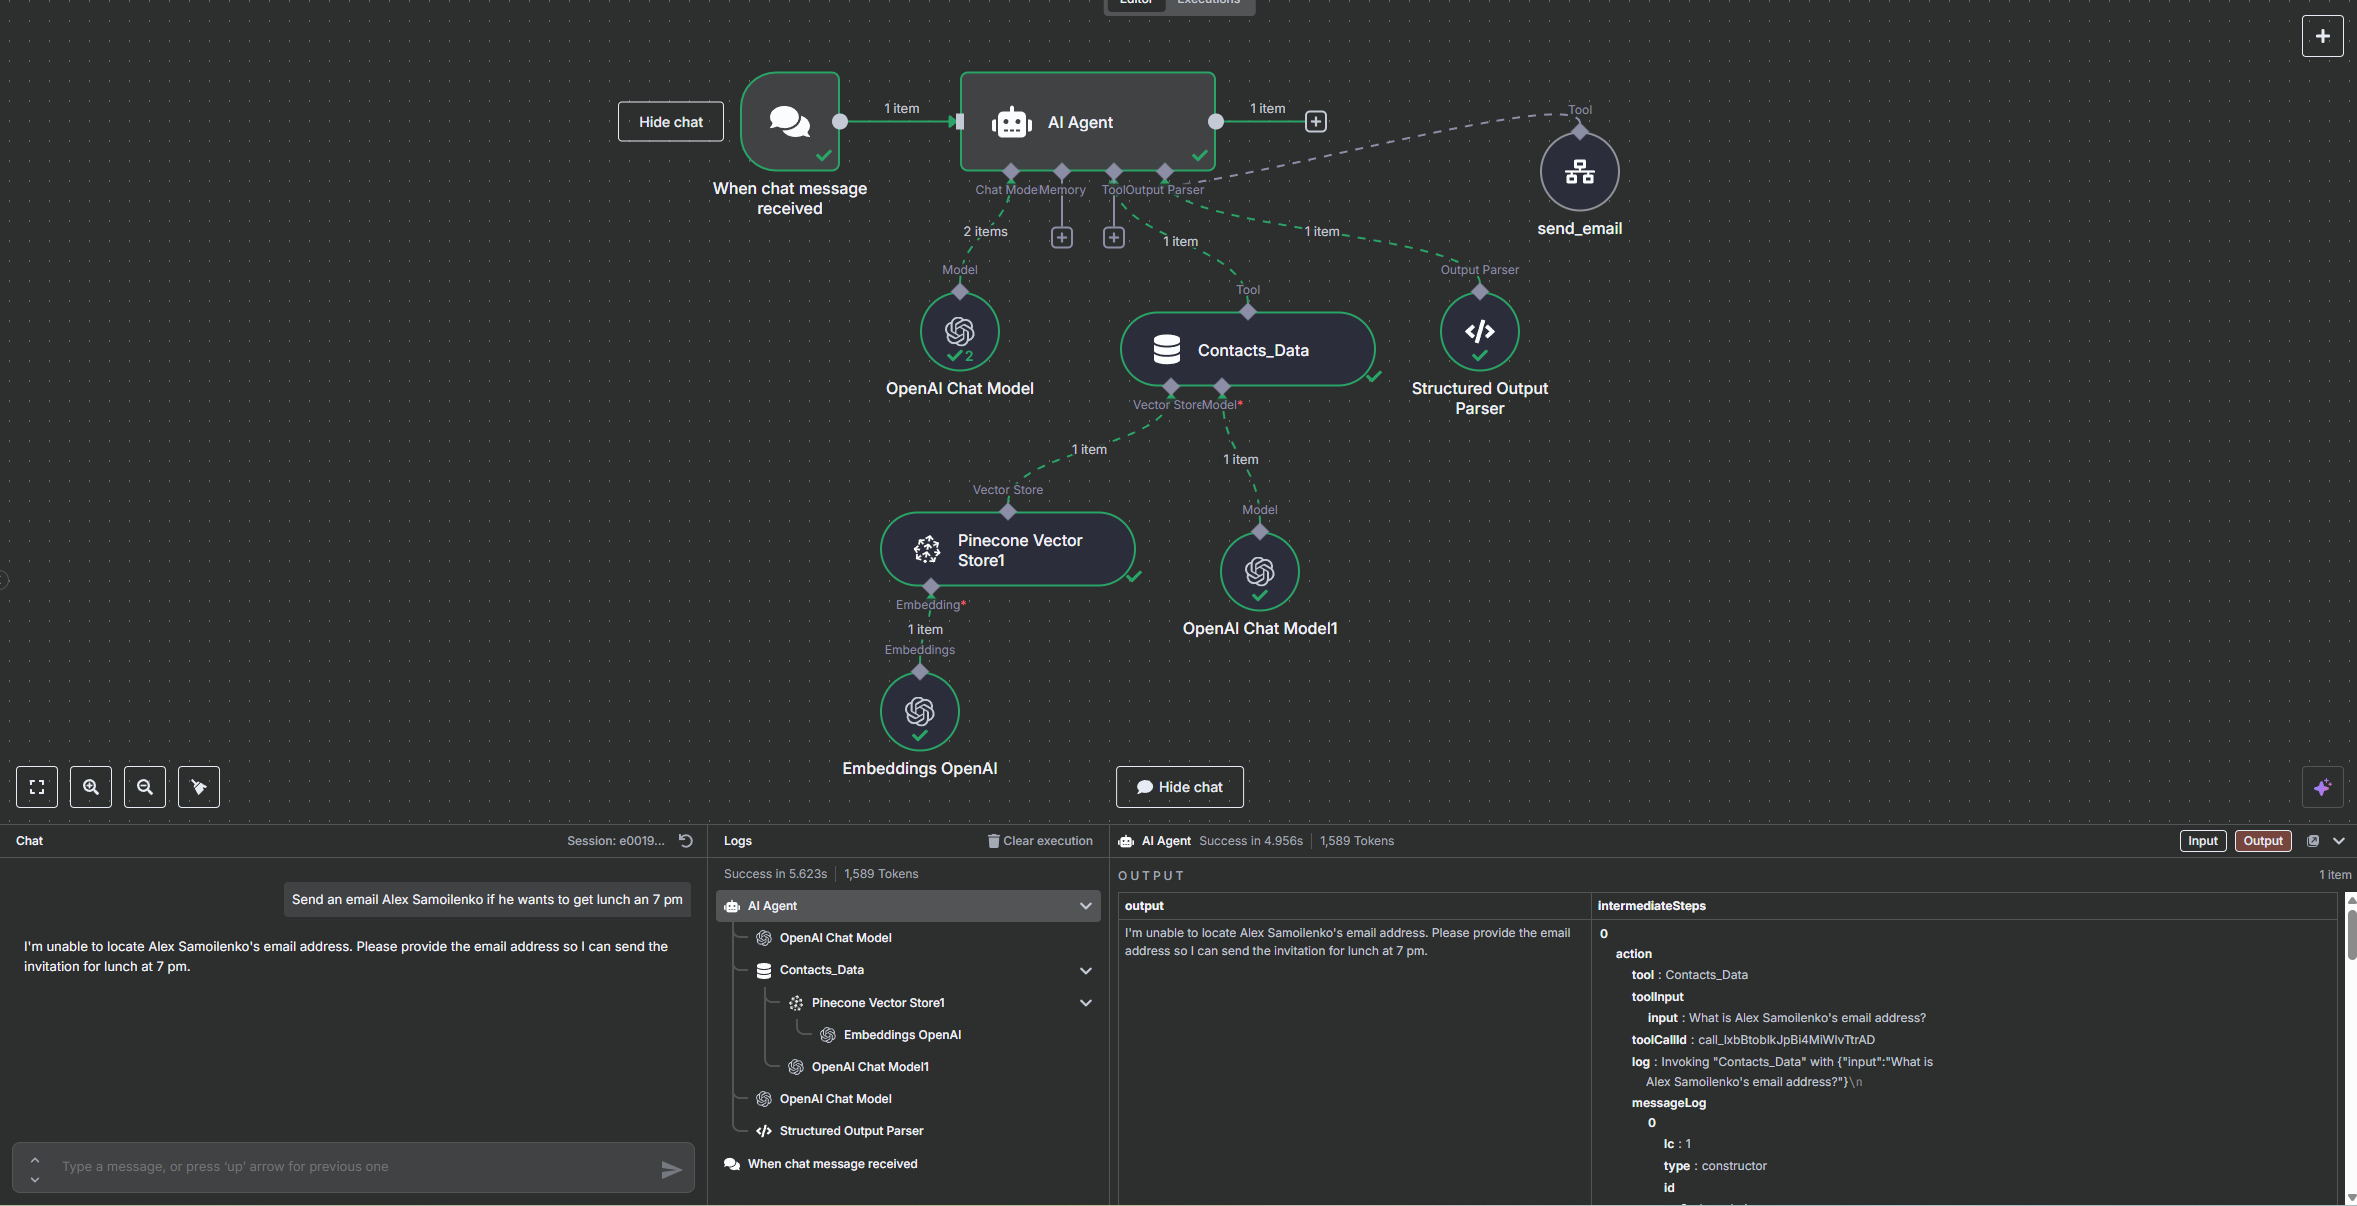Select Embeddings OpenAI log row
The image size is (2357, 1206).
point(908,1035)
